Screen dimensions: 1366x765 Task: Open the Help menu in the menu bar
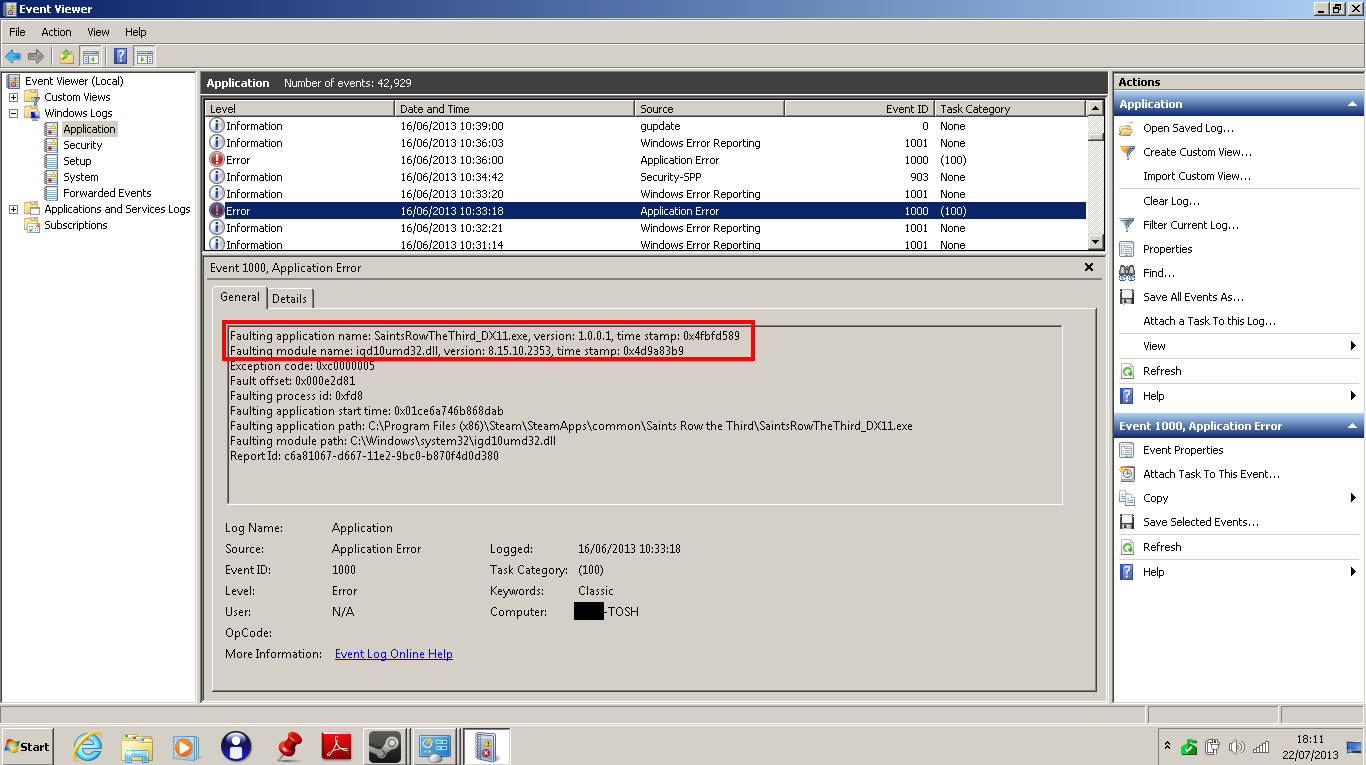135,32
